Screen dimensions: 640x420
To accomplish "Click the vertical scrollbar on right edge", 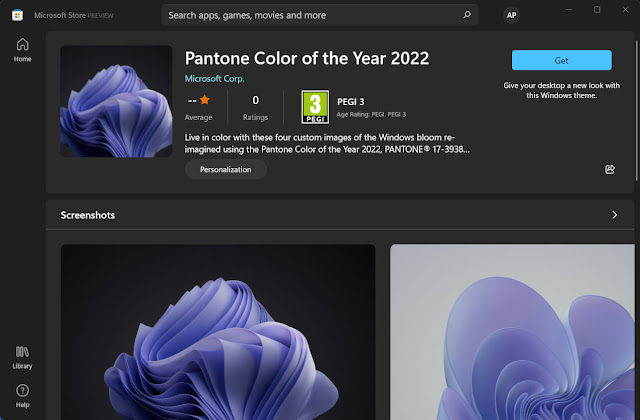I will click(636, 110).
